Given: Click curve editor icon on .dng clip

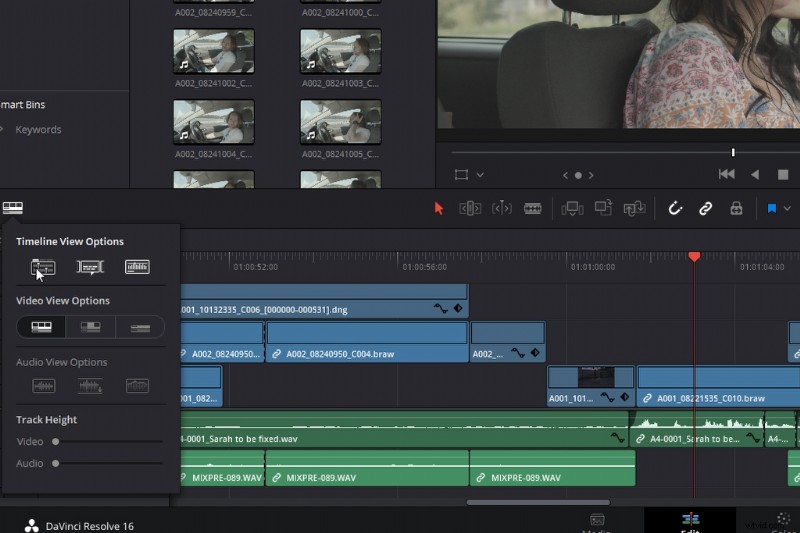Looking at the screenshot, I should [440, 308].
